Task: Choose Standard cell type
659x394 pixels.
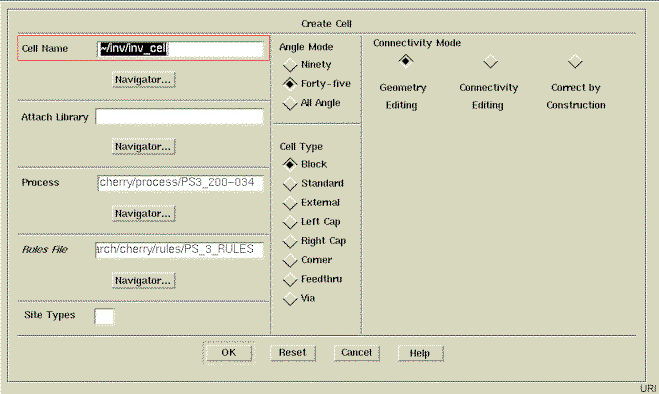Action: pos(290,183)
